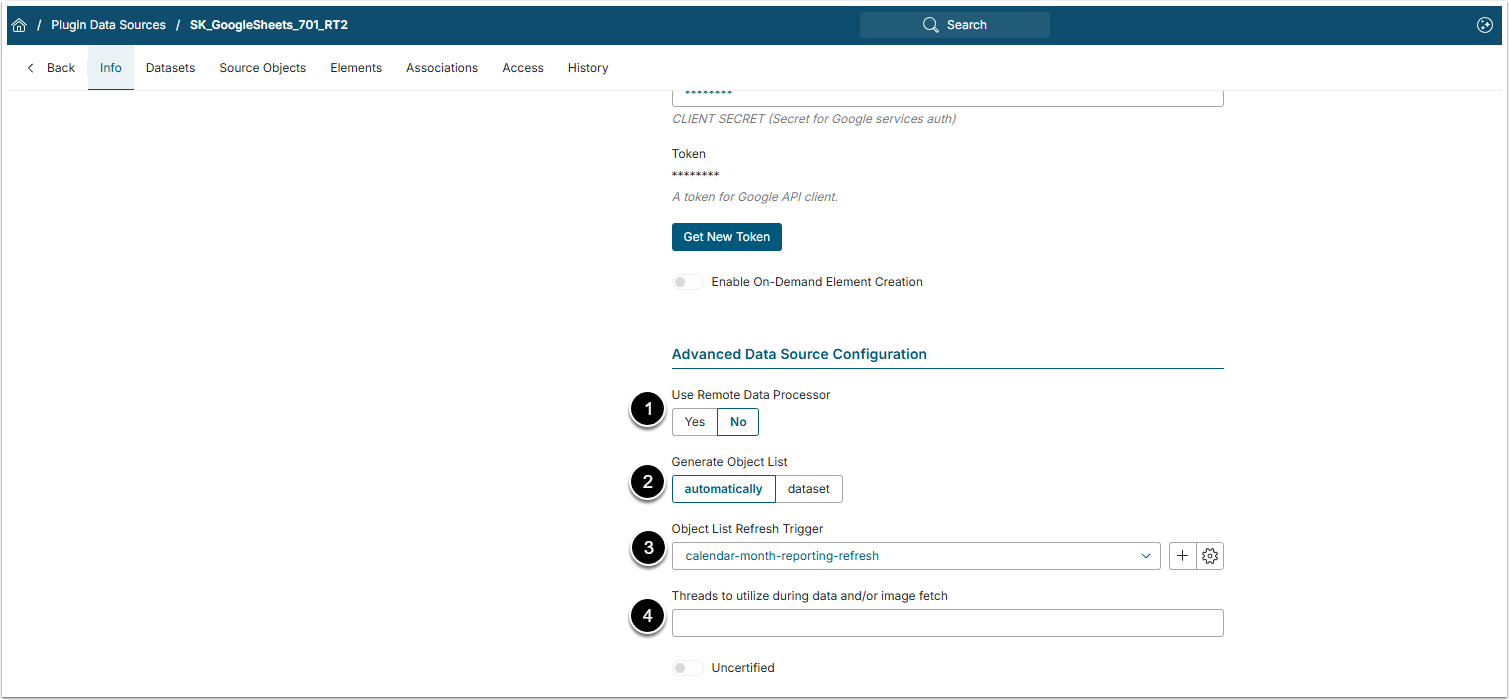Image resolution: width=1509 pixels, height=700 pixels.
Task: Choose dataset for Generate Object List
Action: [809, 489]
